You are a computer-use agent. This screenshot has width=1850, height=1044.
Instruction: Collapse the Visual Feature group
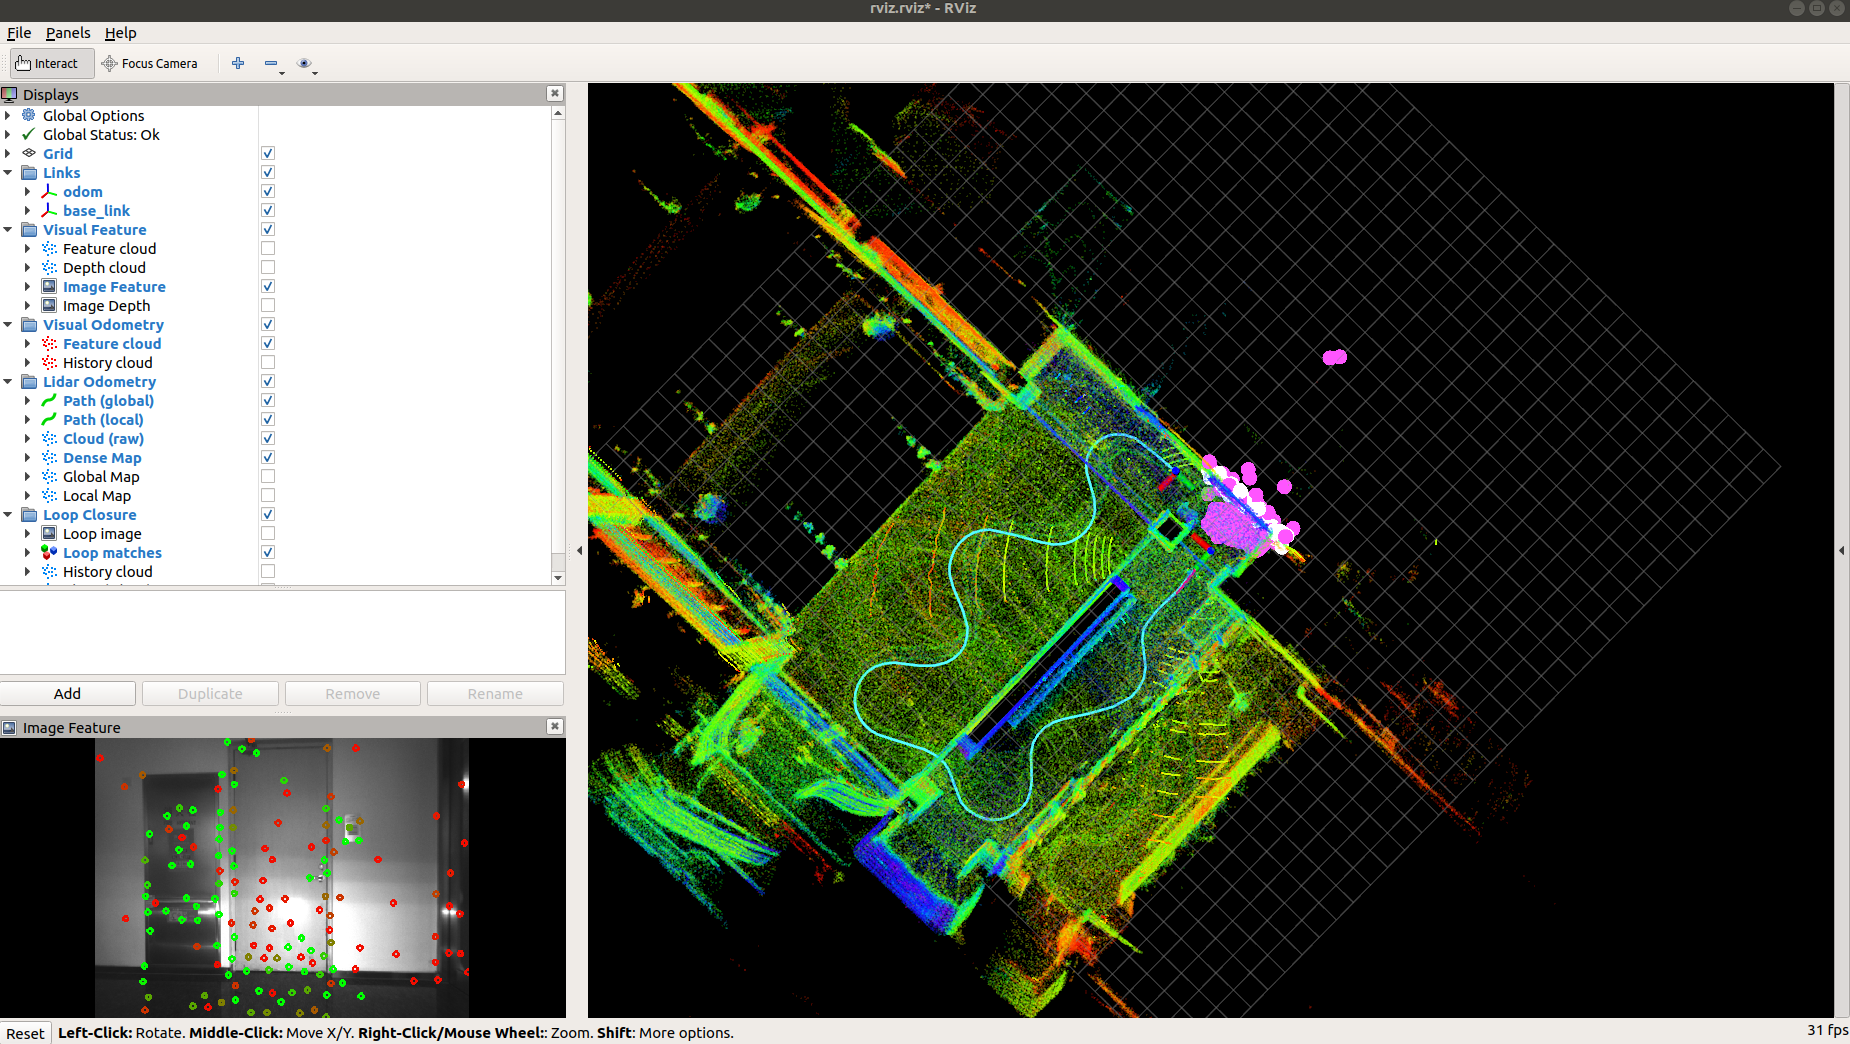8,229
